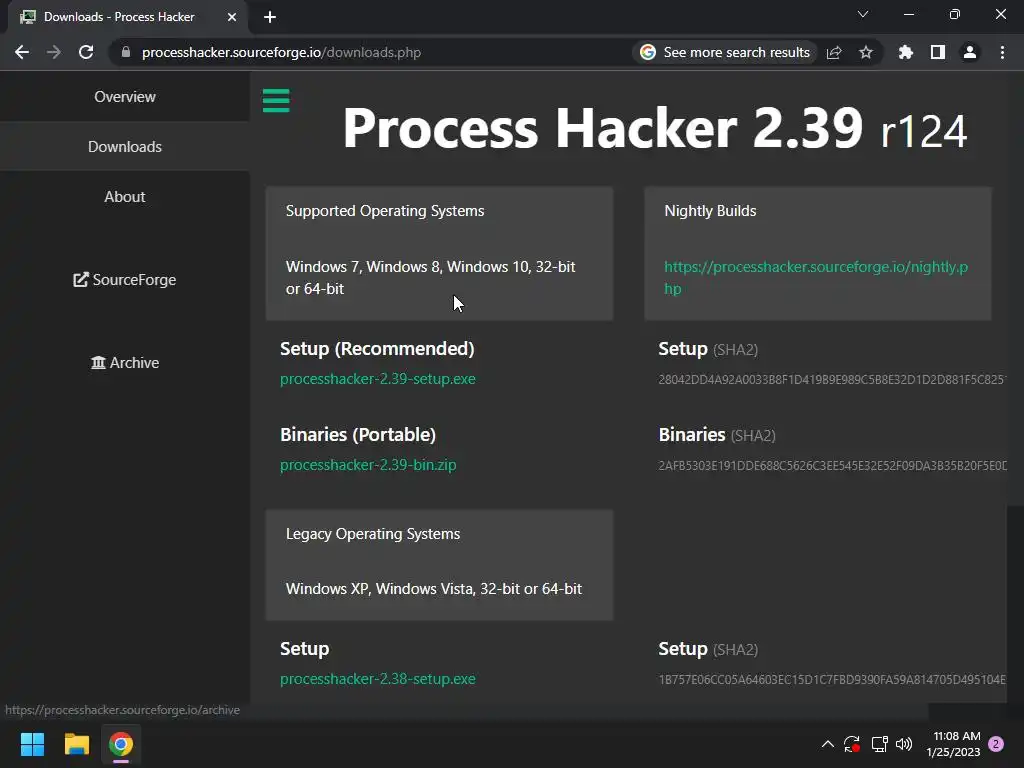Go back with browser back arrow
The height and width of the screenshot is (768, 1024).
(x=22, y=52)
